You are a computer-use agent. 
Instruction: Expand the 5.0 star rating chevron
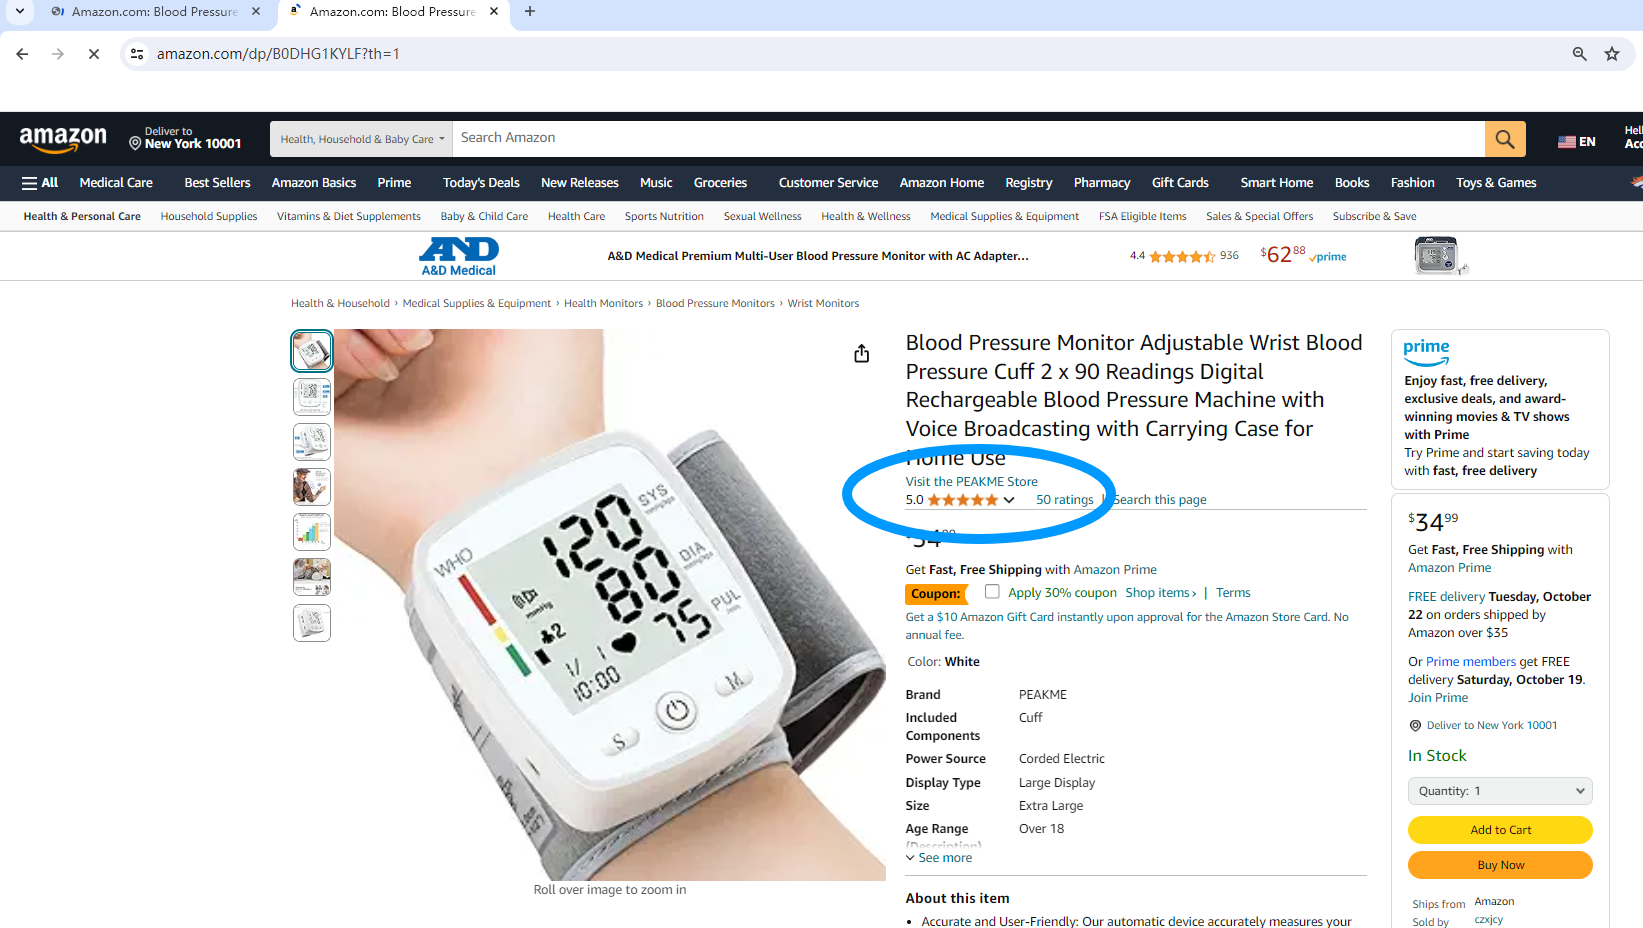(x=1009, y=500)
